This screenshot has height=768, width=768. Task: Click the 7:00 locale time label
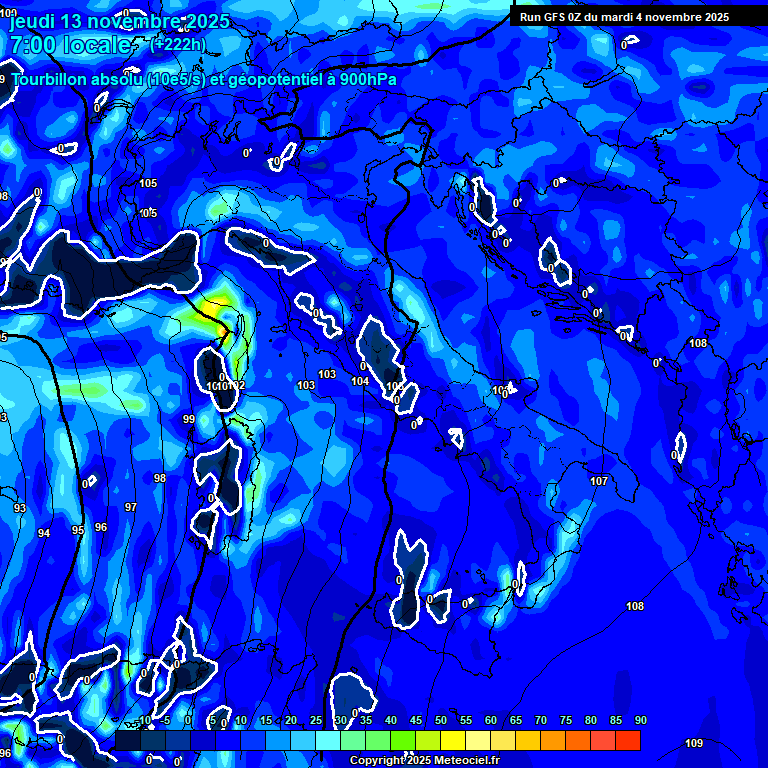(70, 45)
